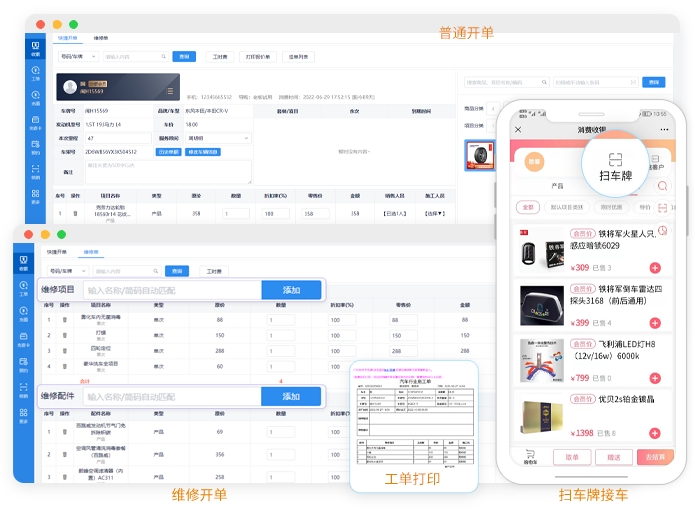Open 选择 worker dropdown in tire row

coord(434,214)
